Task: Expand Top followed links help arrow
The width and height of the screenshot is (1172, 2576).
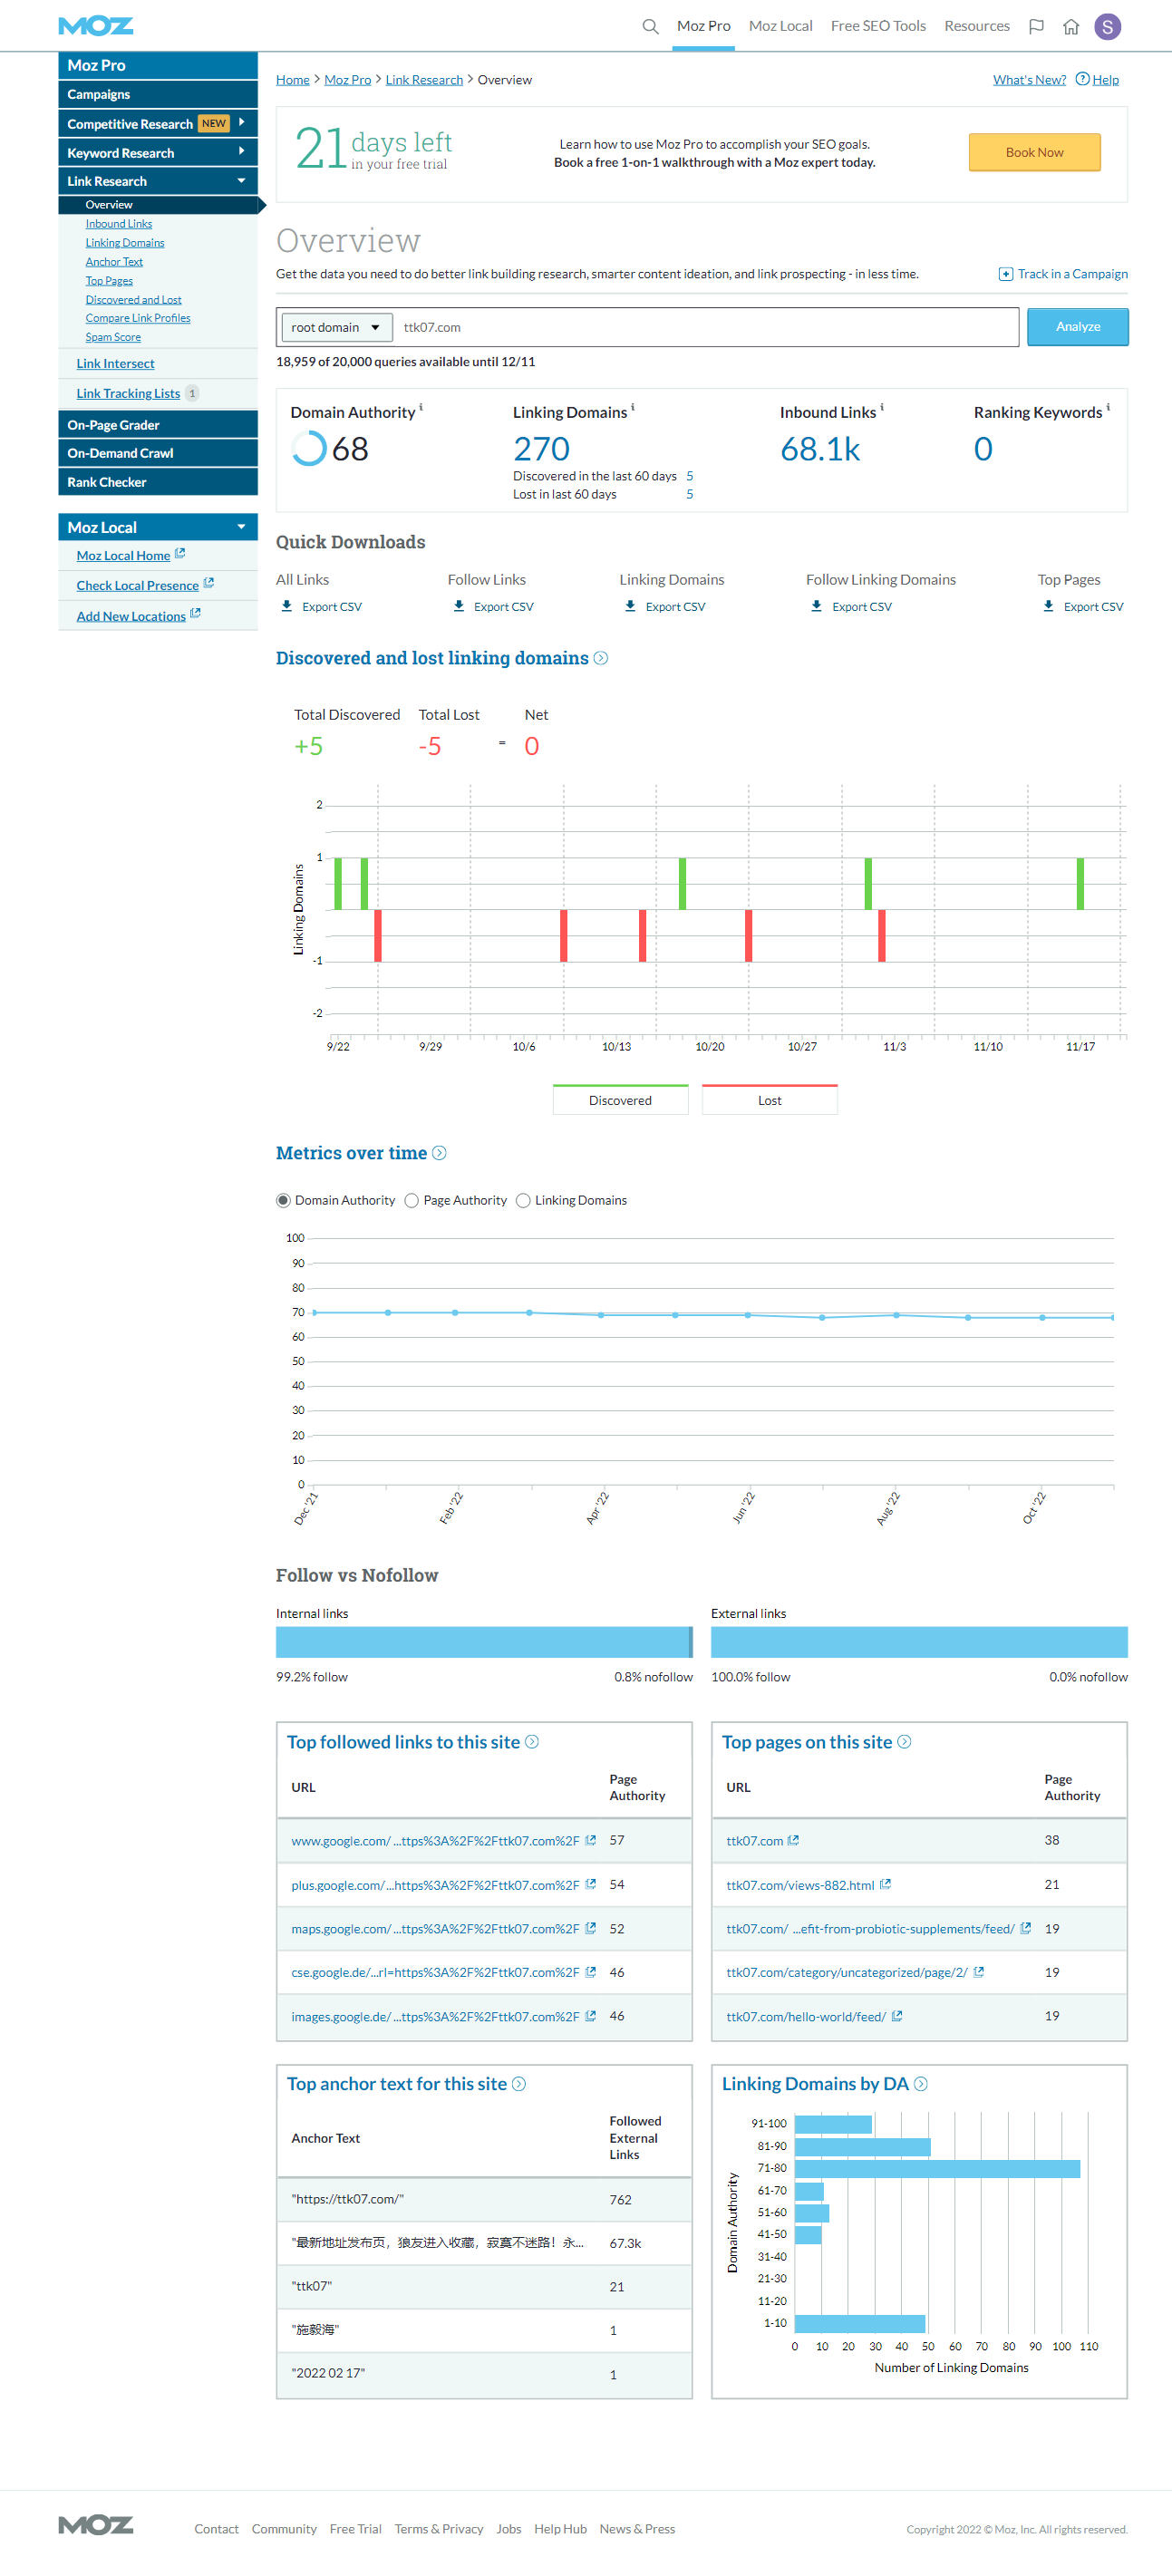Action: pyautogui.click(x=532, y=1742)
